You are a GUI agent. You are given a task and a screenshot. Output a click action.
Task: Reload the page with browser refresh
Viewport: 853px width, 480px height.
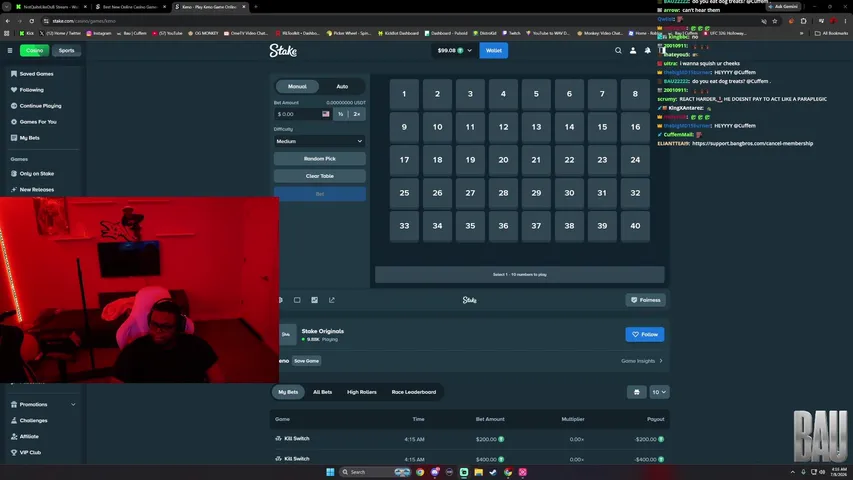tap(32, 21)
